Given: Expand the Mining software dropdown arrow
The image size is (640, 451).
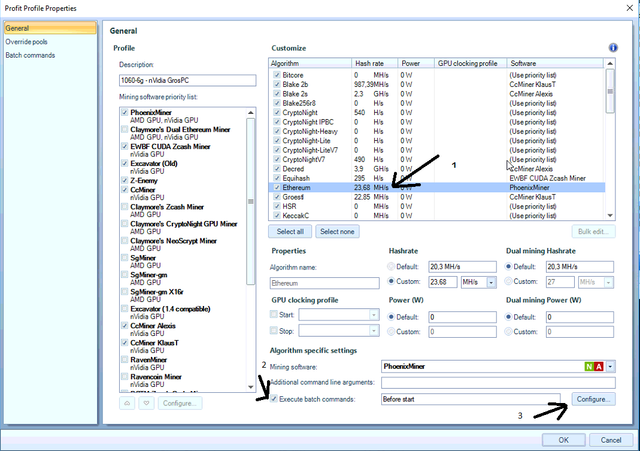Looking at the screenshot, I should point(610,367).
